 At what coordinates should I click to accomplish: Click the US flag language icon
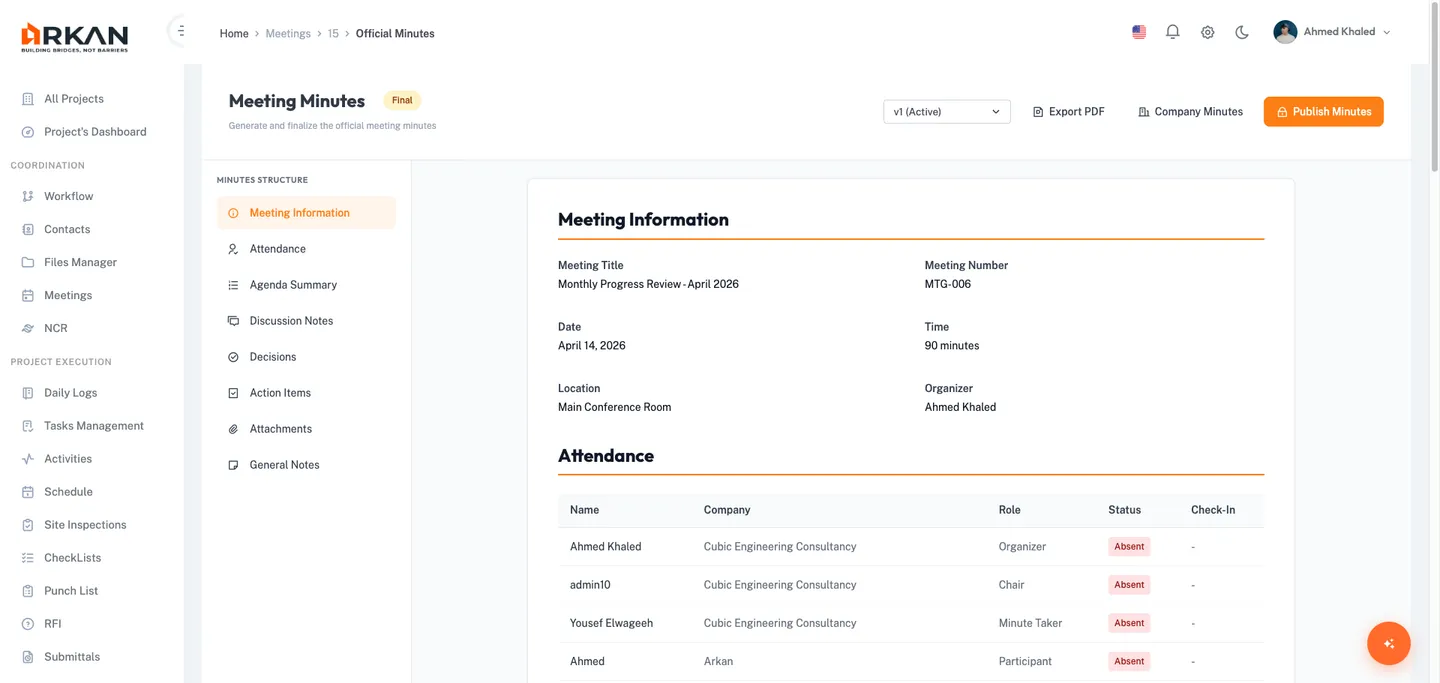point(1139,32)
